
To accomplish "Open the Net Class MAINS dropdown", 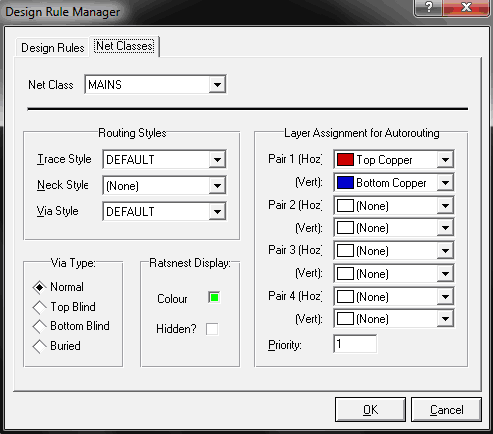I will point(217,84).
